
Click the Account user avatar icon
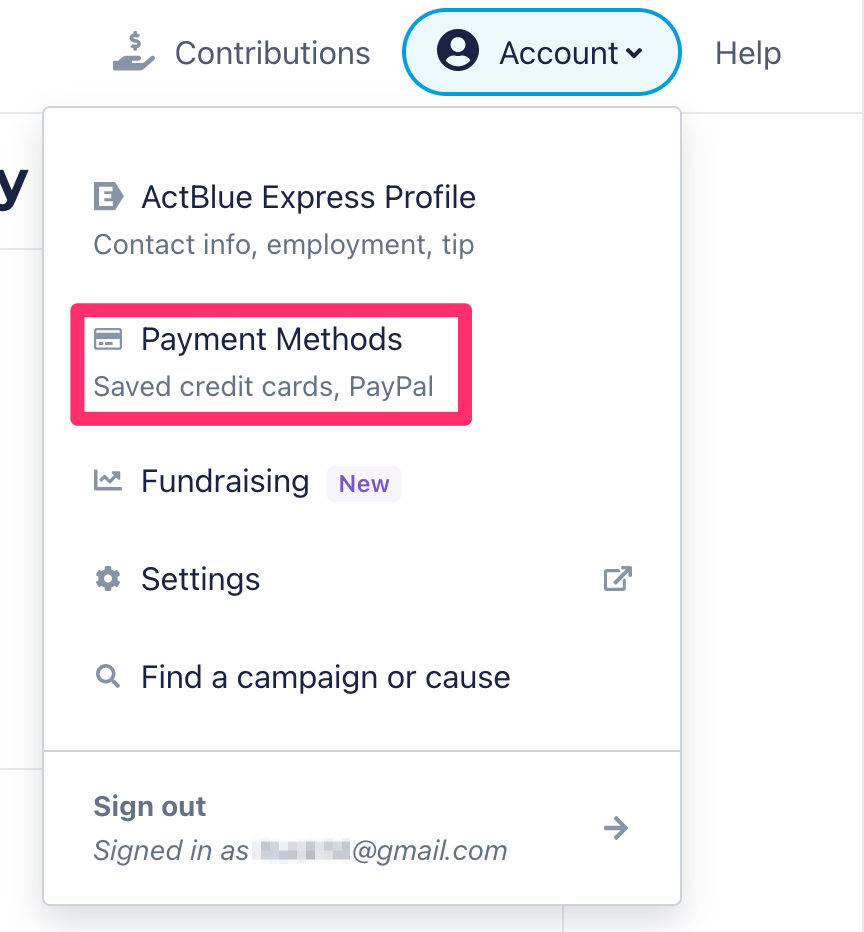[x=458, y=51]
